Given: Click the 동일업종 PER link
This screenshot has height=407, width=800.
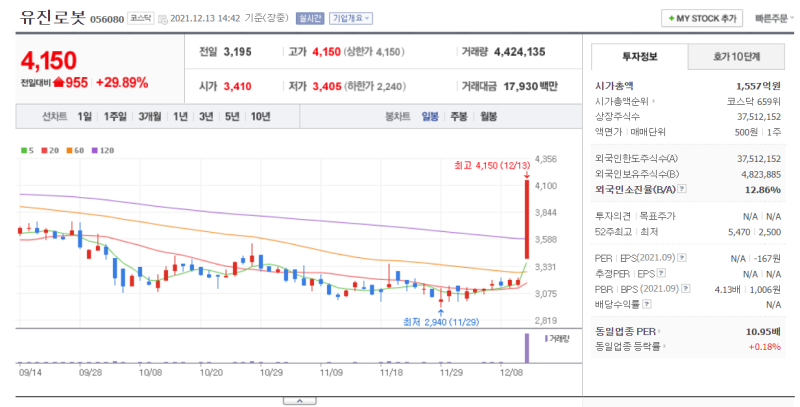Looking at the screenshot, I should [x=628, y=332].
